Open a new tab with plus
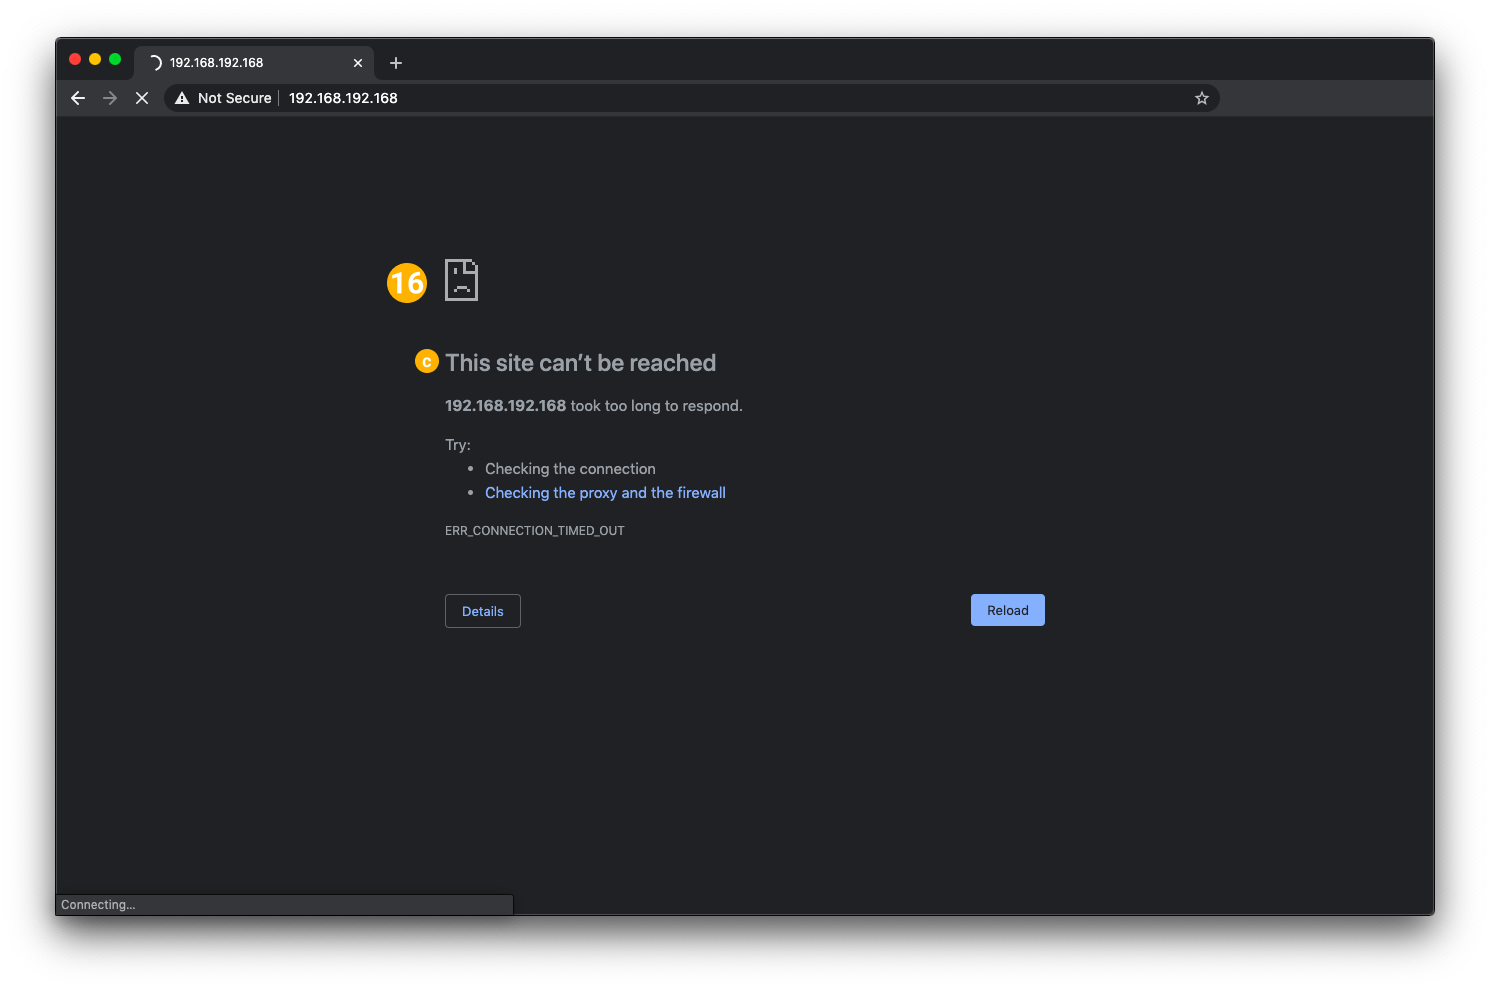The image size is (1490, 989). pos(396,63)
